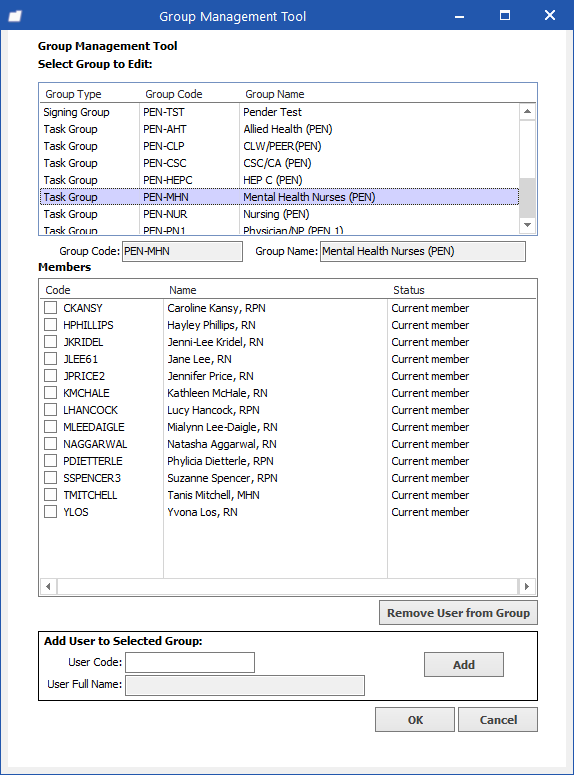Select the Allied Health (PEN) group
The image size is (574, 775).
click(x=279, y=129)
